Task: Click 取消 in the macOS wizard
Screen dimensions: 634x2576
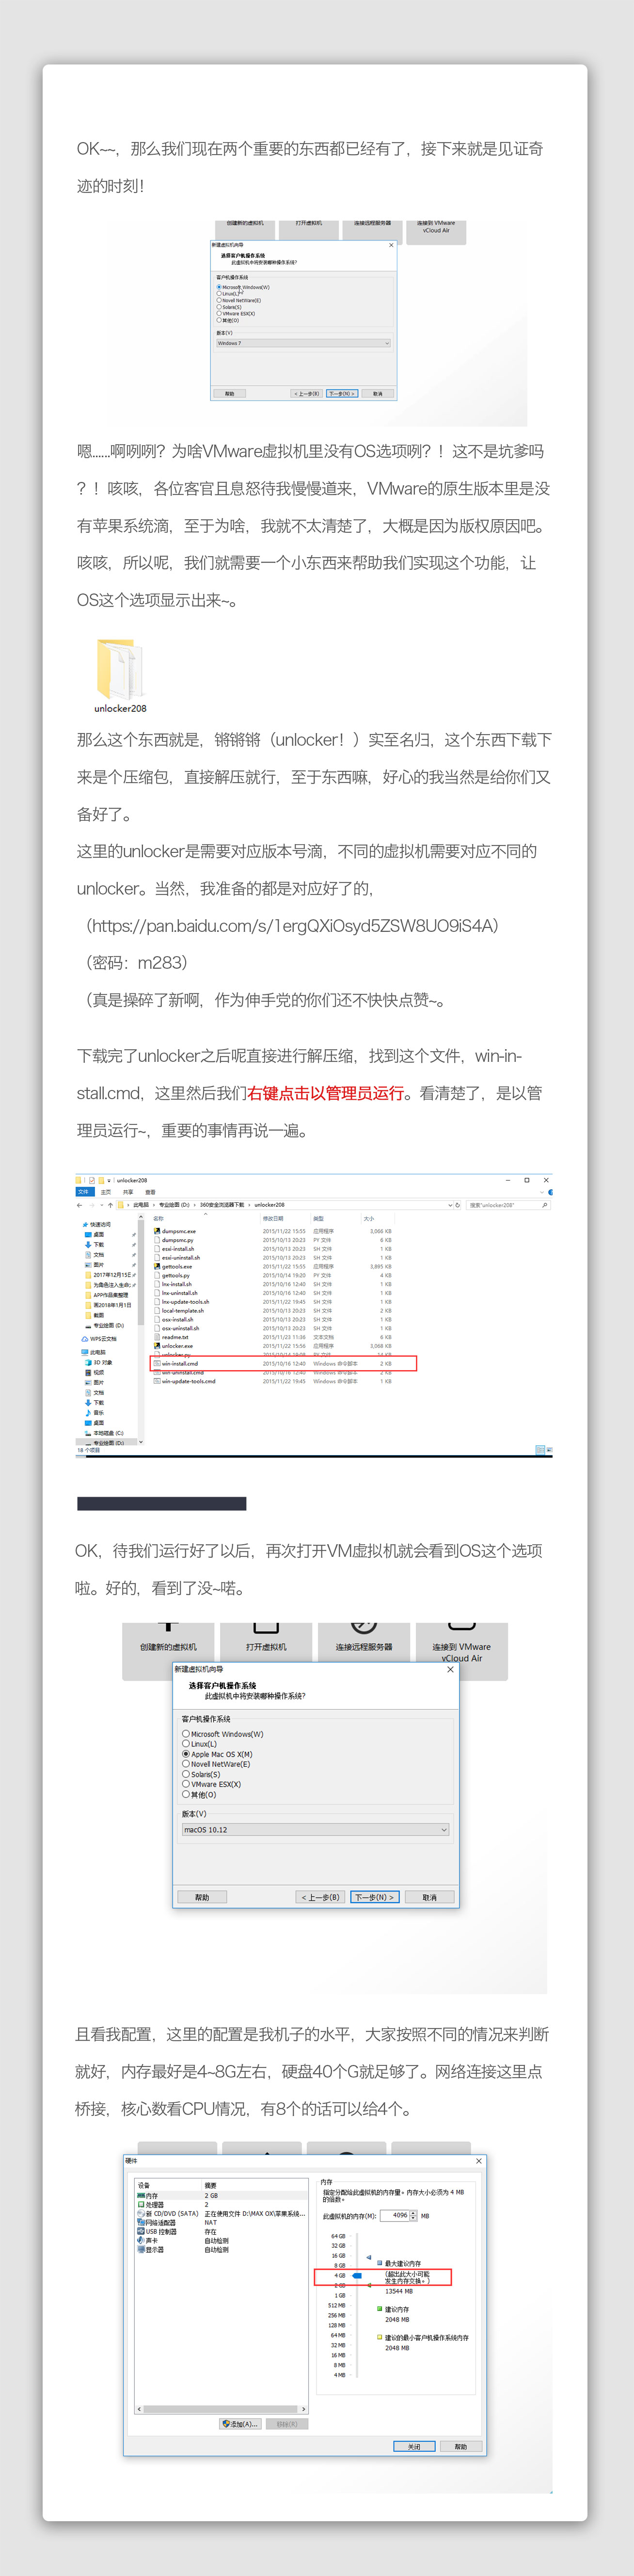Action: coord(429,1897)
